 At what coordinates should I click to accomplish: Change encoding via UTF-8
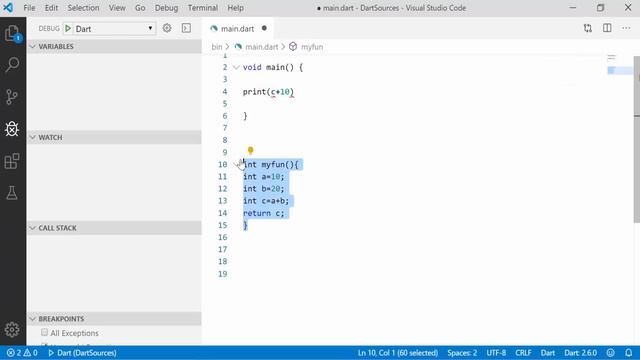496,353
